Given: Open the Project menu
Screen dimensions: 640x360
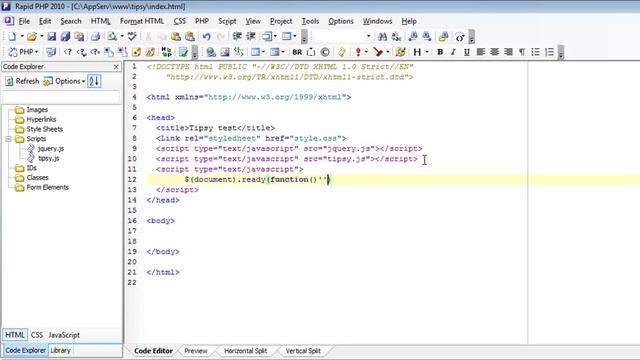Looking at the screenshot, I should tap(281, 21).
